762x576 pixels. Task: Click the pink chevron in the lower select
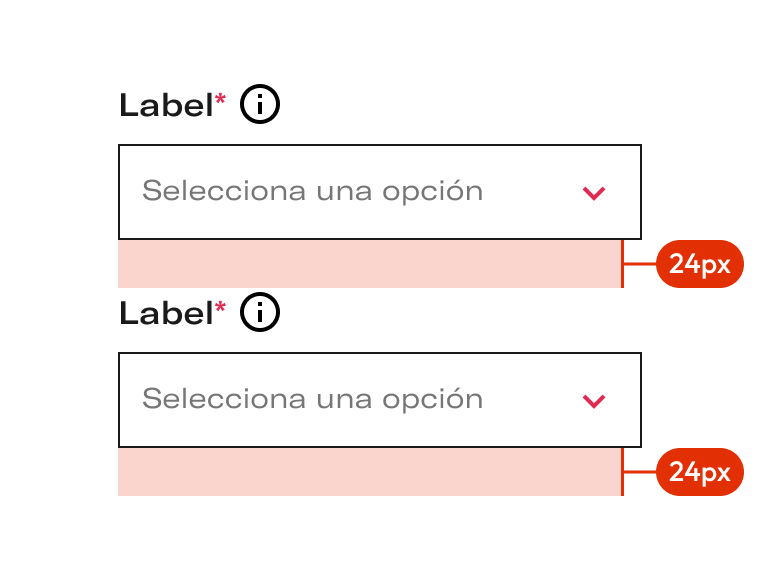pyautogui.click(x=594, y=401)
